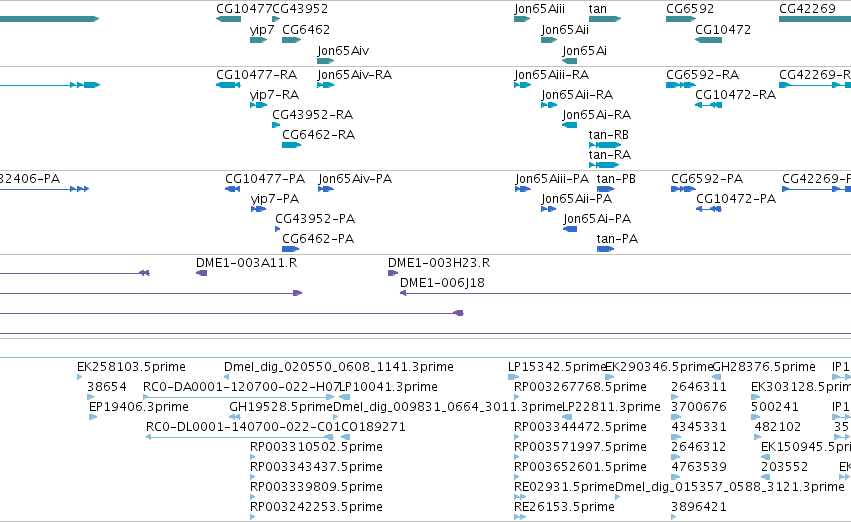Select protein Jon65Ai-PA
Screen dimensions: 851x522
coord(597,219)
